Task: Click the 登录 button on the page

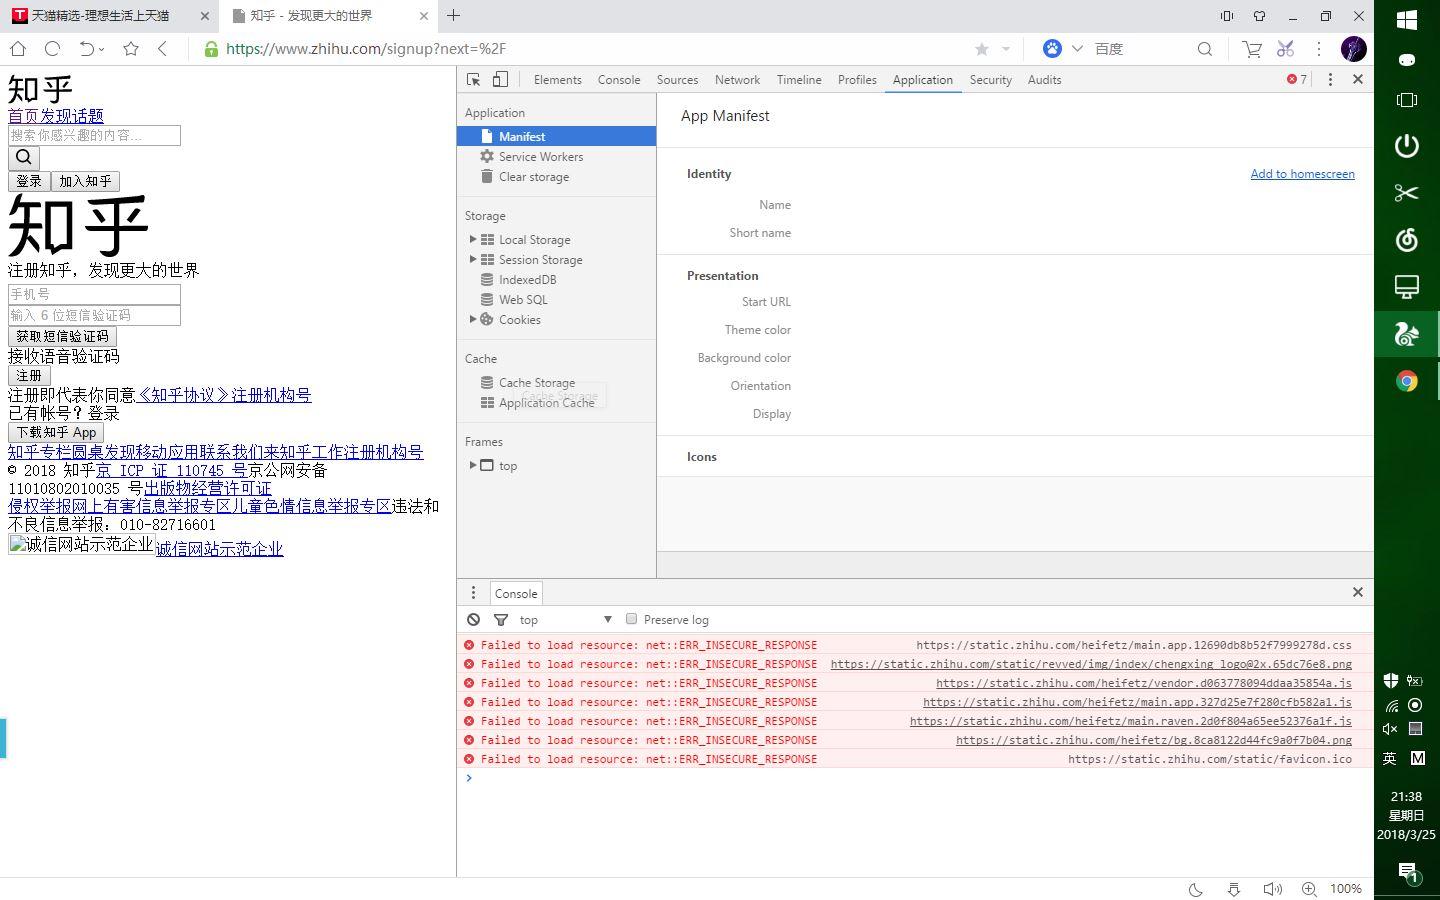Action: click(x=29, y=181)
